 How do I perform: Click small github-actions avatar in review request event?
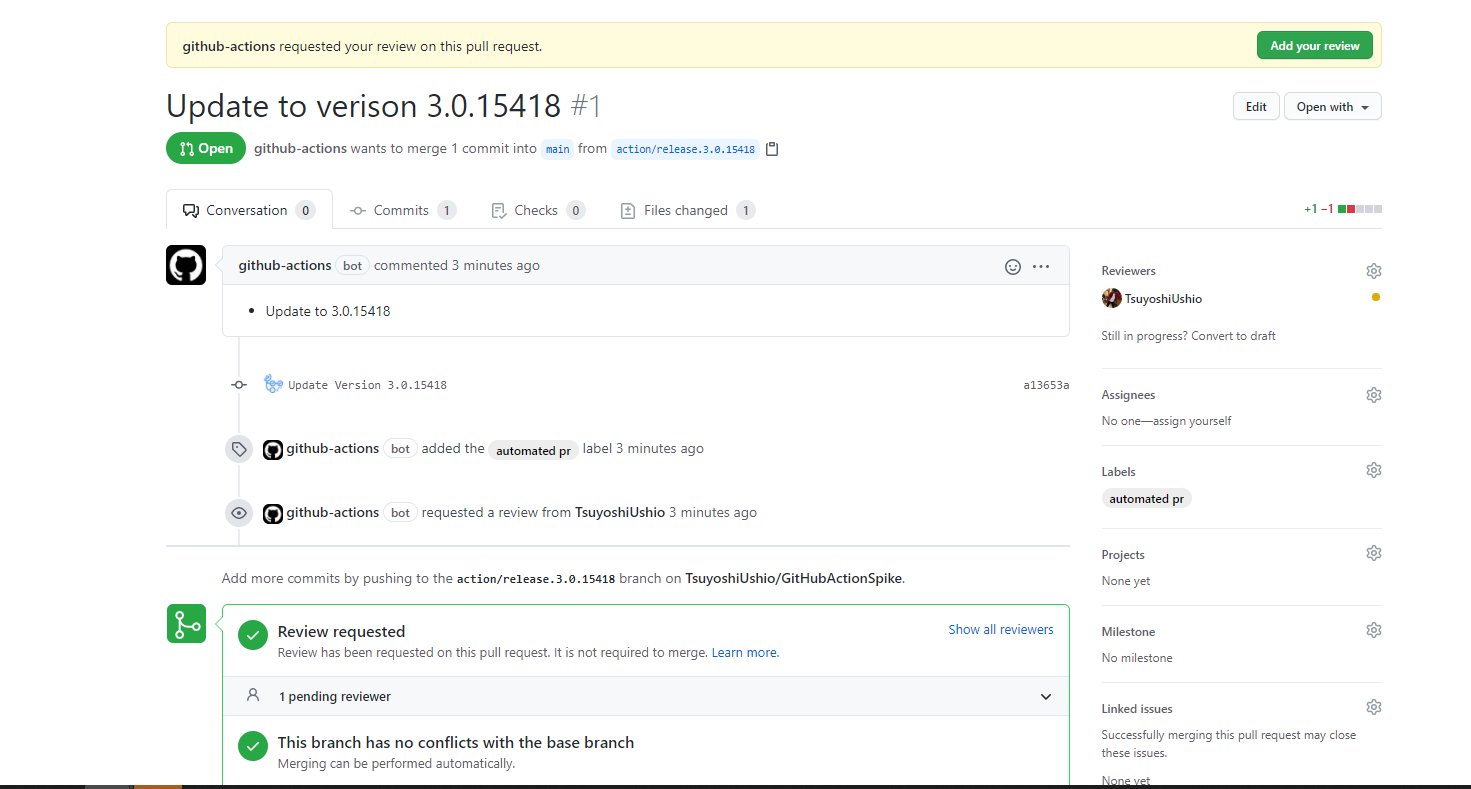273,514
